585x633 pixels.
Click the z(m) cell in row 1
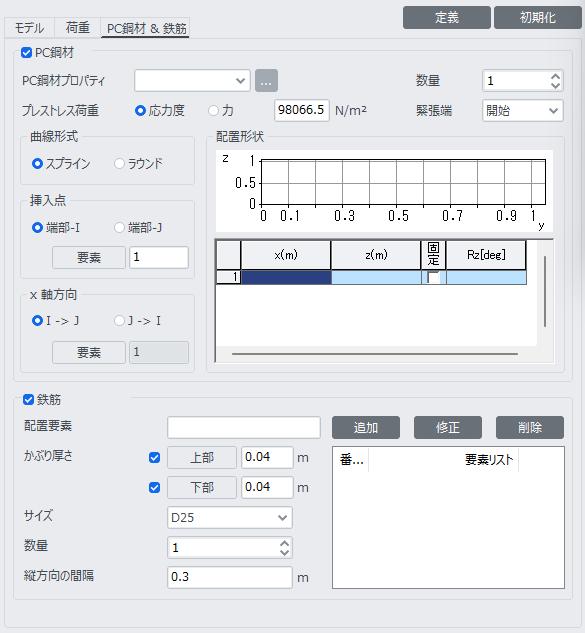click(x=376, y=277)
